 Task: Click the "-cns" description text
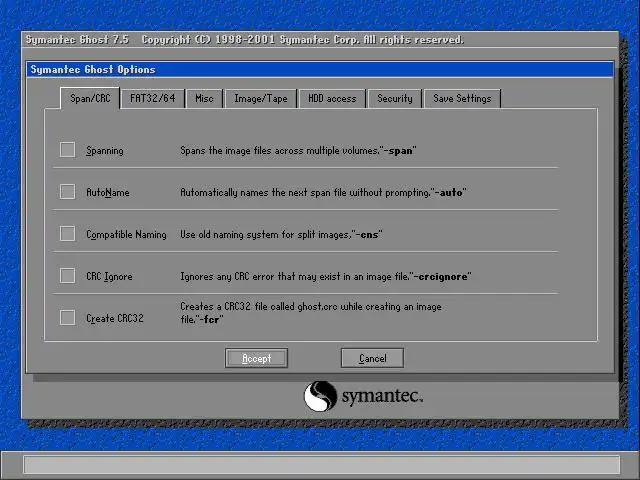(x=281, y=235)
